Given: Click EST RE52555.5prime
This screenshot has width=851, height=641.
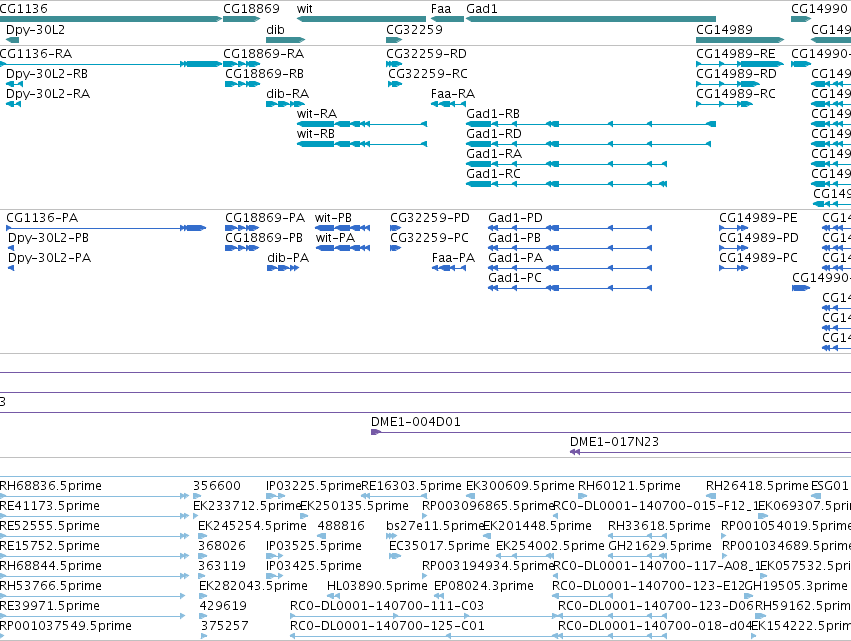Looking at the screenshot, I should [x=94, y=536].
